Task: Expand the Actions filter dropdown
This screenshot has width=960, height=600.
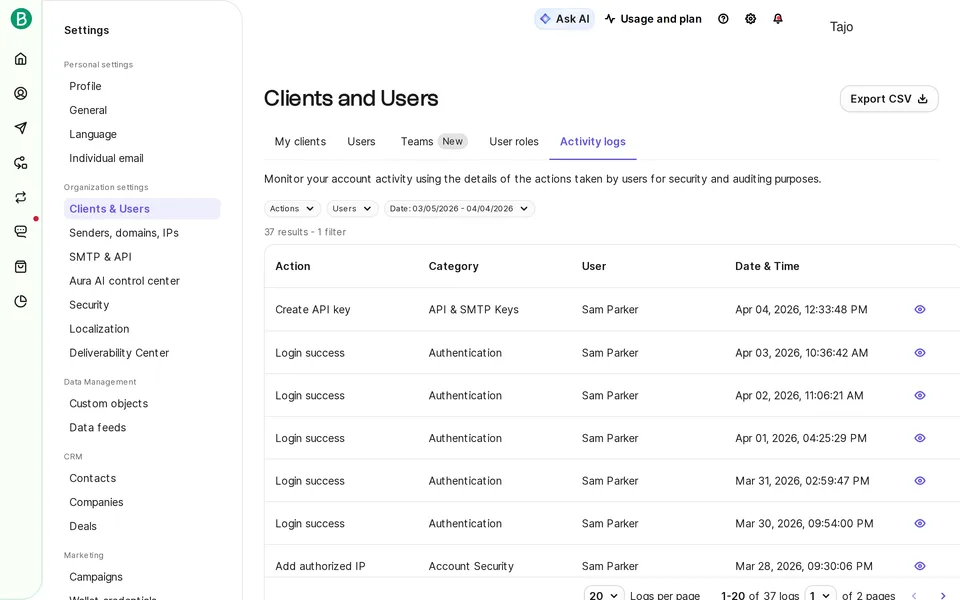Action: pyautogui.click(x=292, y=209)
